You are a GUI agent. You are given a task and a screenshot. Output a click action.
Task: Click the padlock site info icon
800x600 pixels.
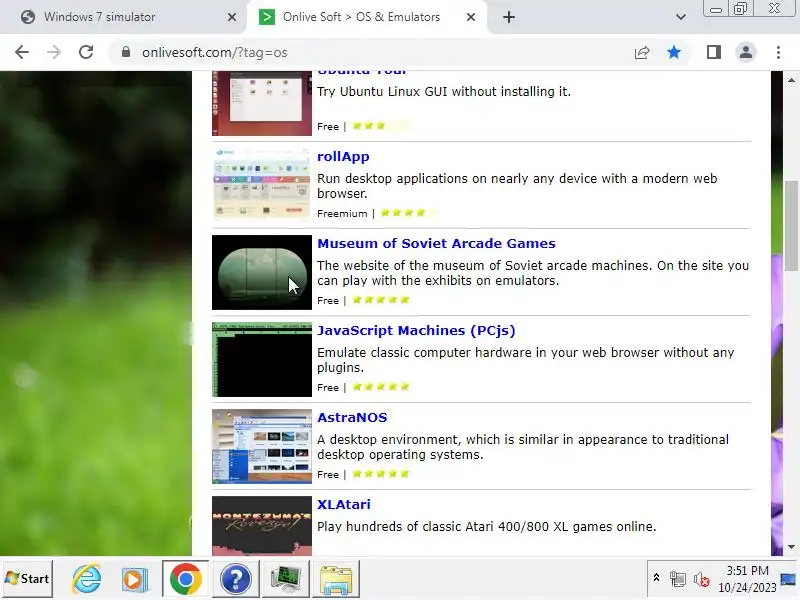point(126,52)
